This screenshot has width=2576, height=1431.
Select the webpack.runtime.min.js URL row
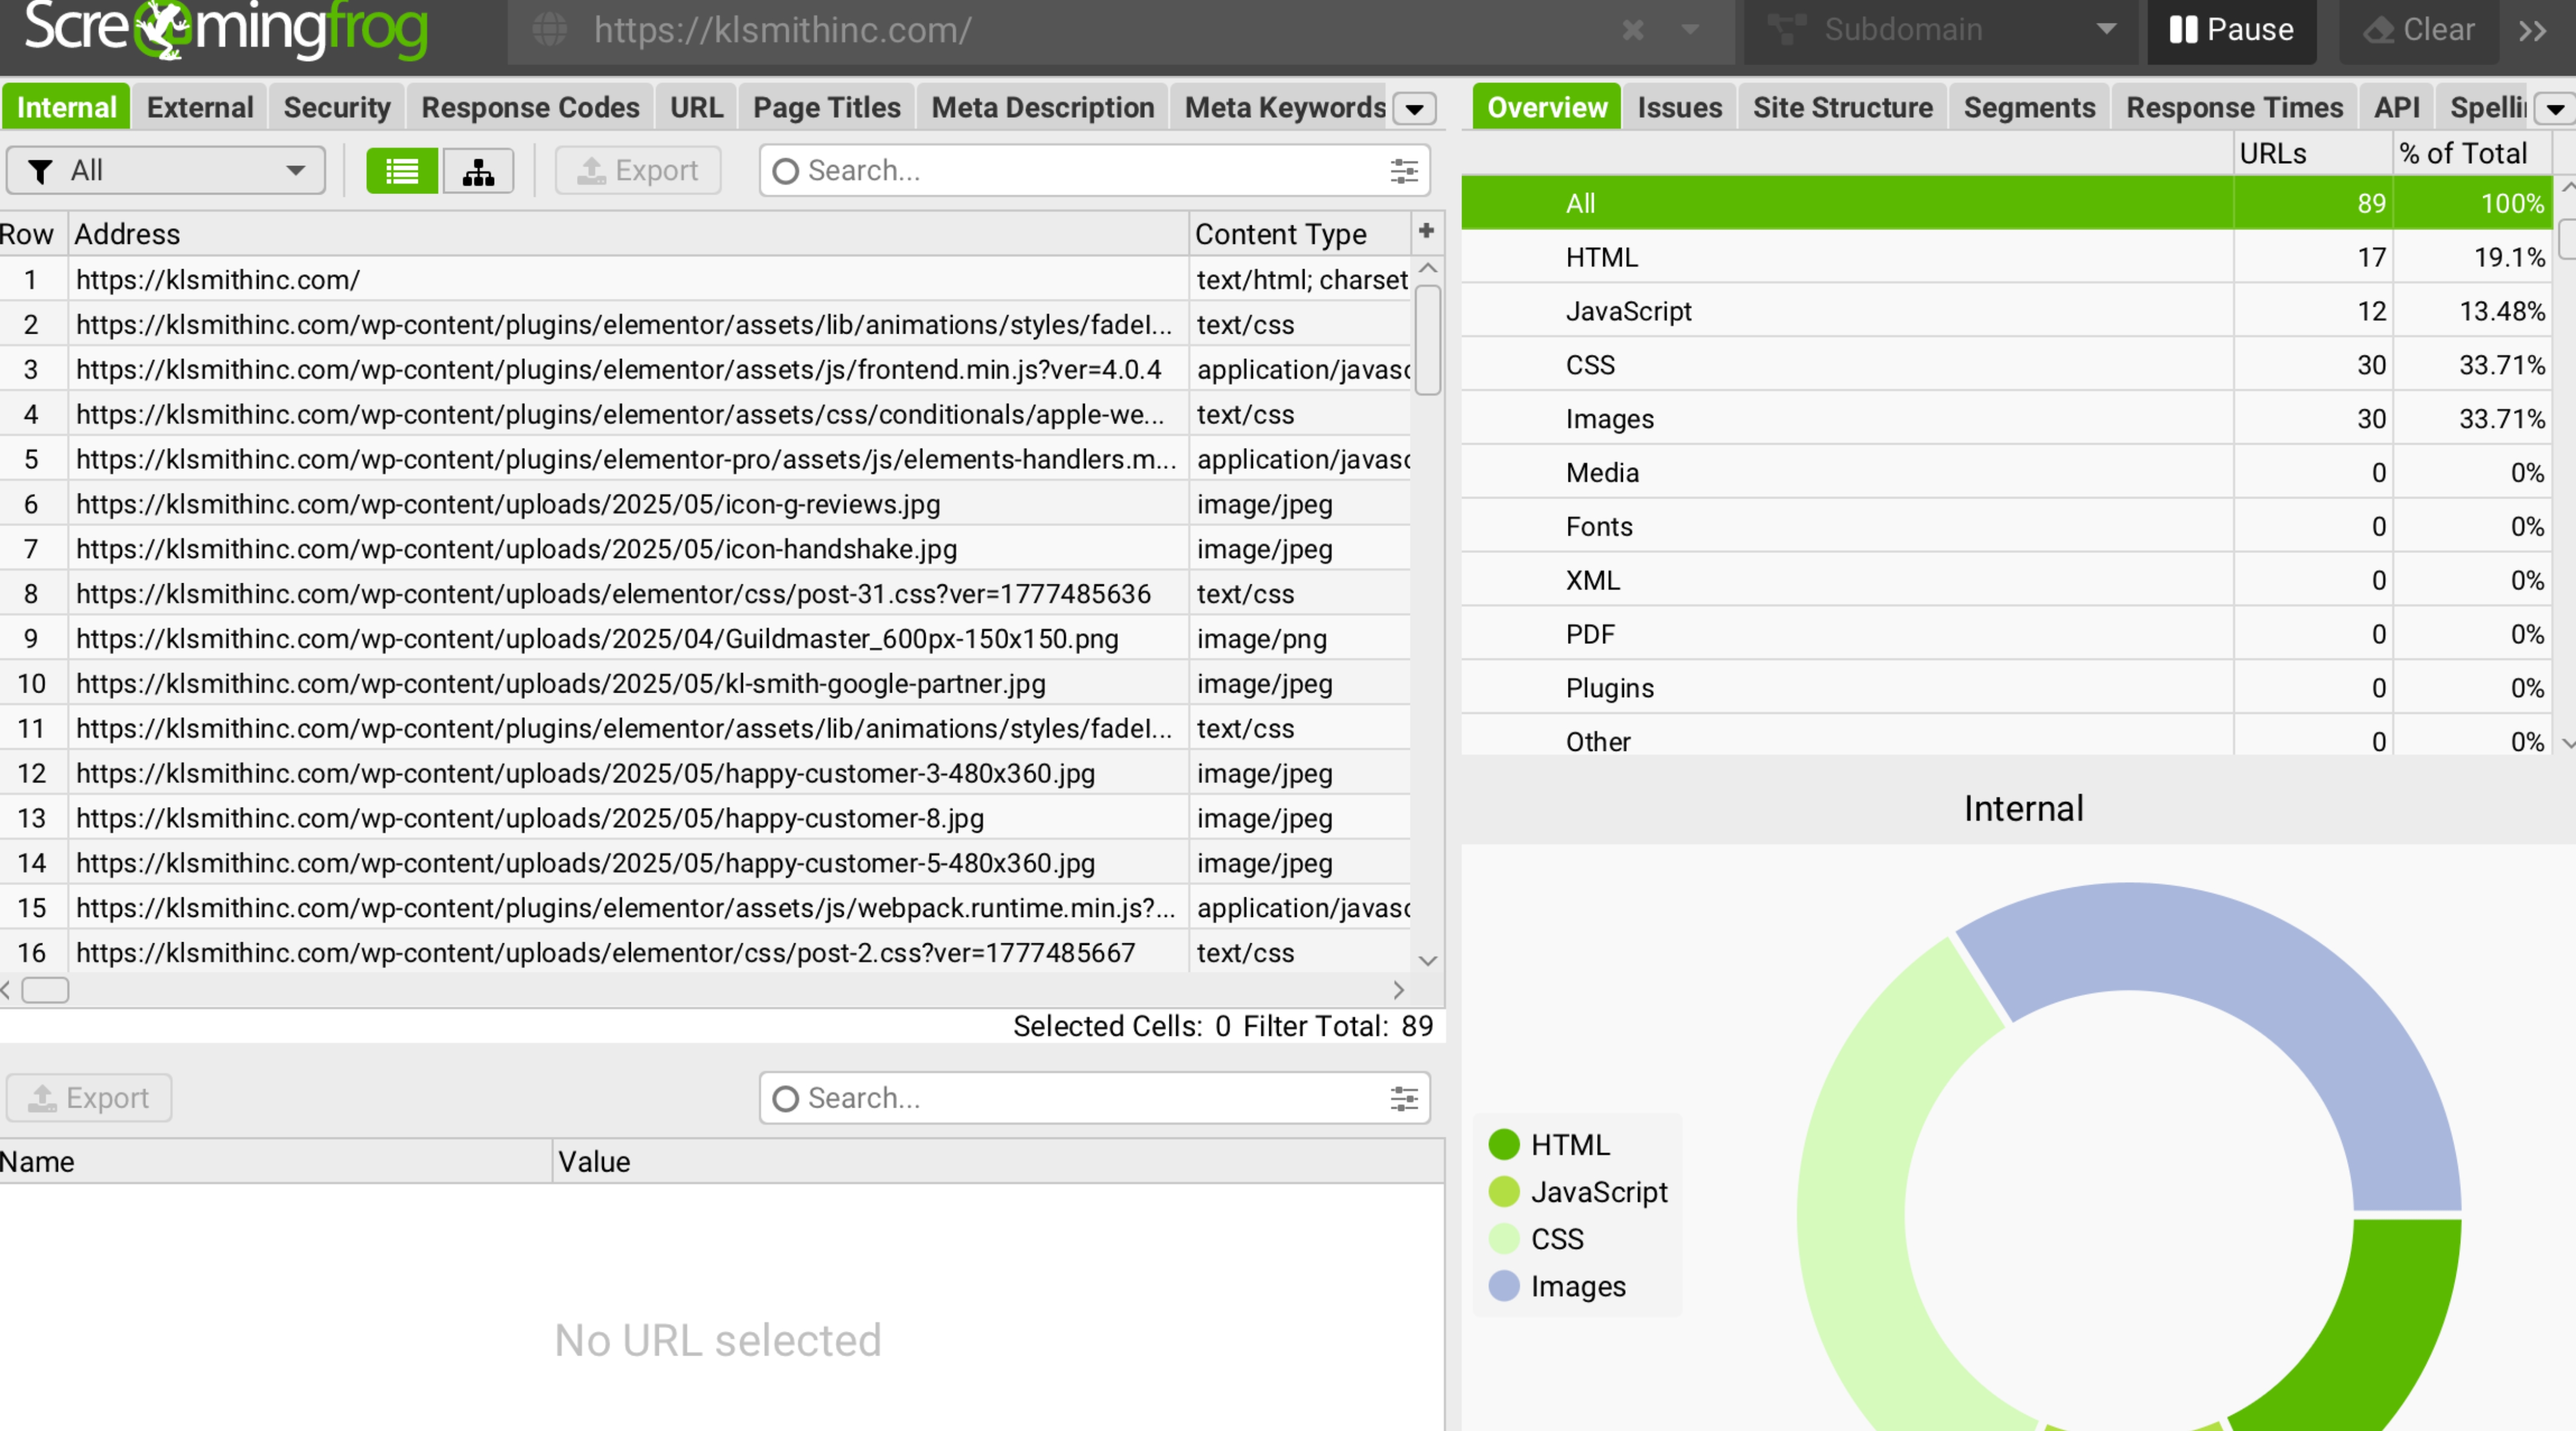[x=705, y=908]
